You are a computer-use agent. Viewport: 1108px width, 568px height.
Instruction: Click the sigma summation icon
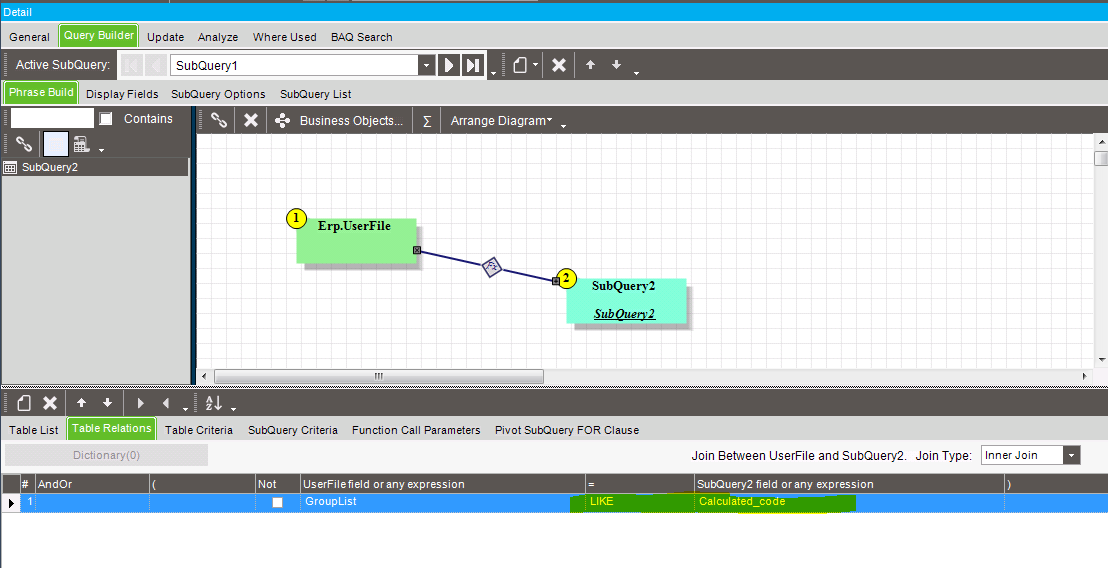pos(427,121)
